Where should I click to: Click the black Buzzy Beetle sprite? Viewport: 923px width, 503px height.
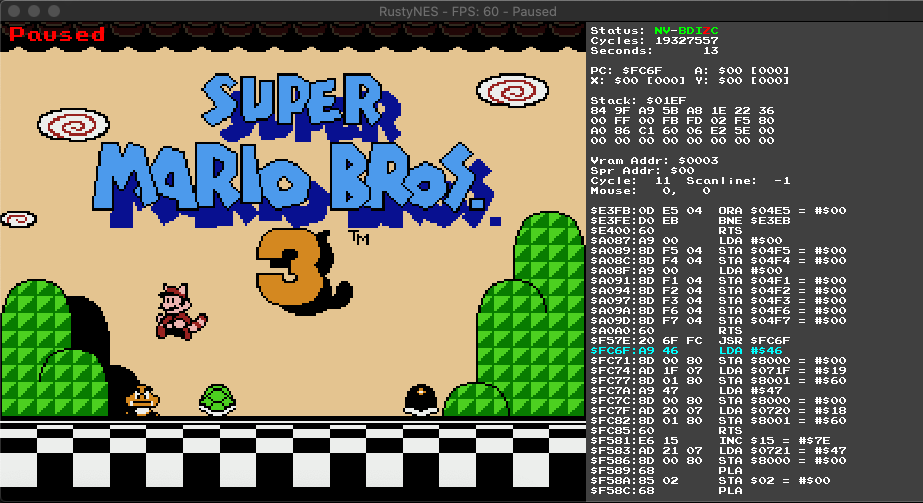pyautogui.click(x=421, y=400)
